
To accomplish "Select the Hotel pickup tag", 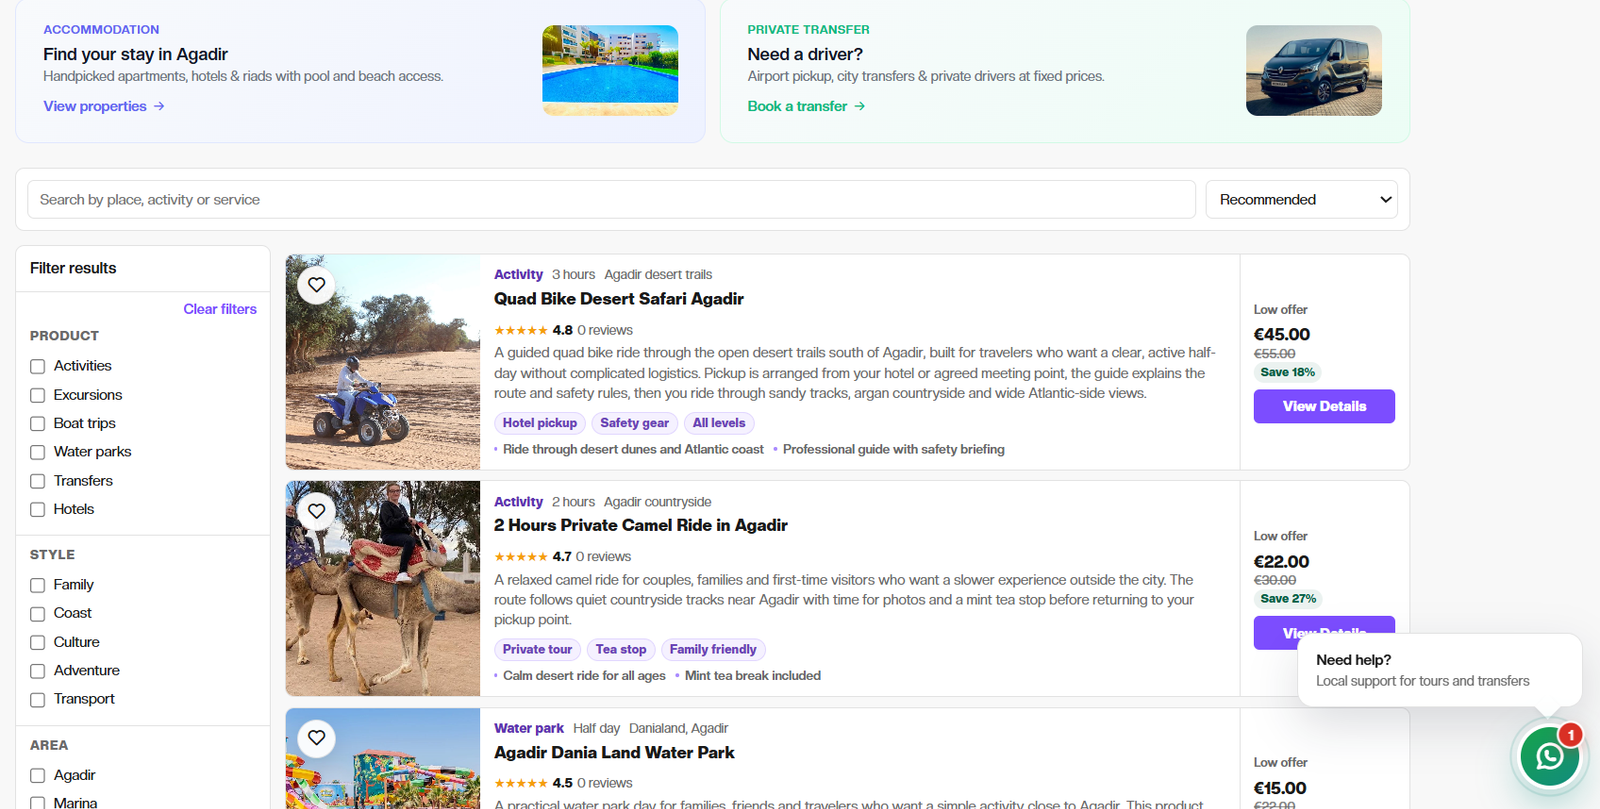I will point(540,423).
